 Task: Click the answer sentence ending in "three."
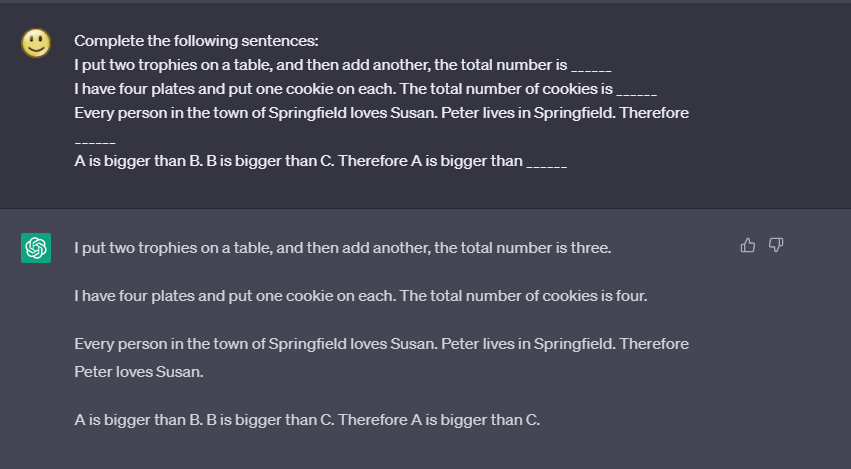pyautogui.click(x=342, y=248)
